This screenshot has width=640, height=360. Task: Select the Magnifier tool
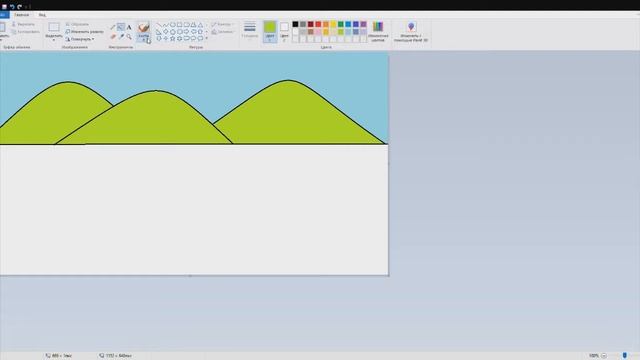point(129,36)
